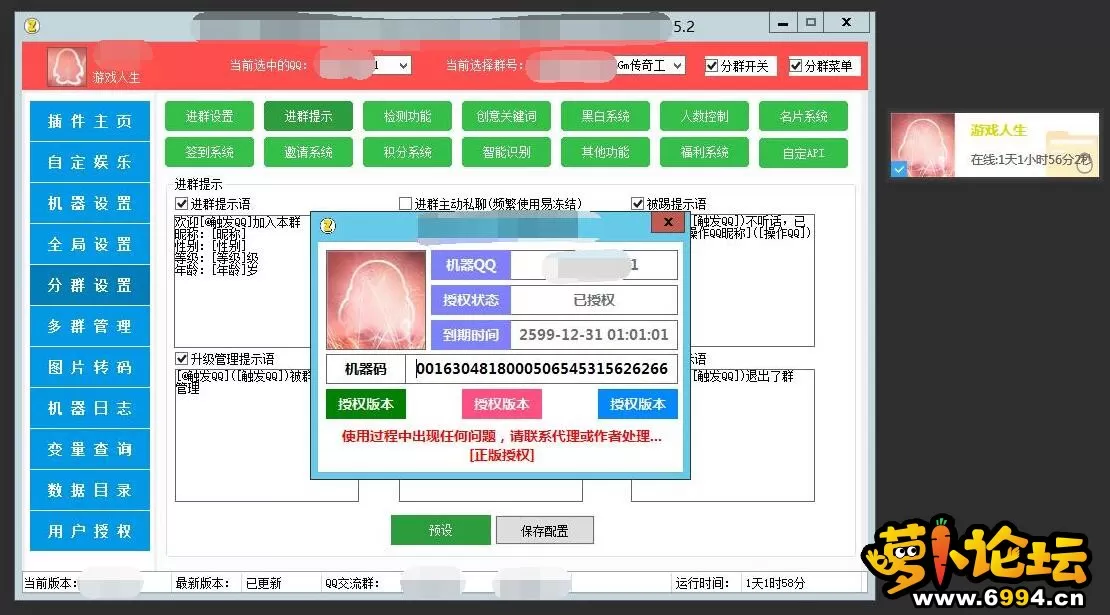Image resolution: width=1110 pixels, height=615 pixels.
Task: Click the 被踢提示语 text area
Action: (x=753, y=280)
